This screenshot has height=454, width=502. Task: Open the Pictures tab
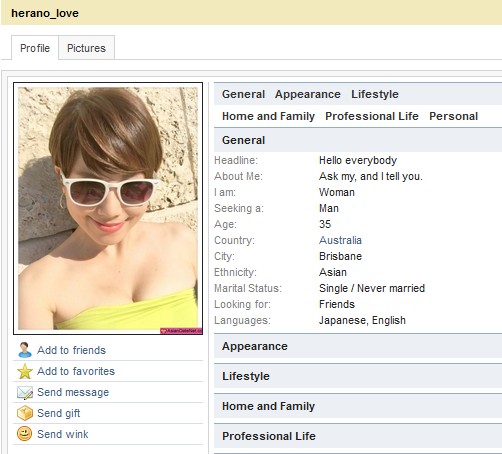[x=86, y=48]
